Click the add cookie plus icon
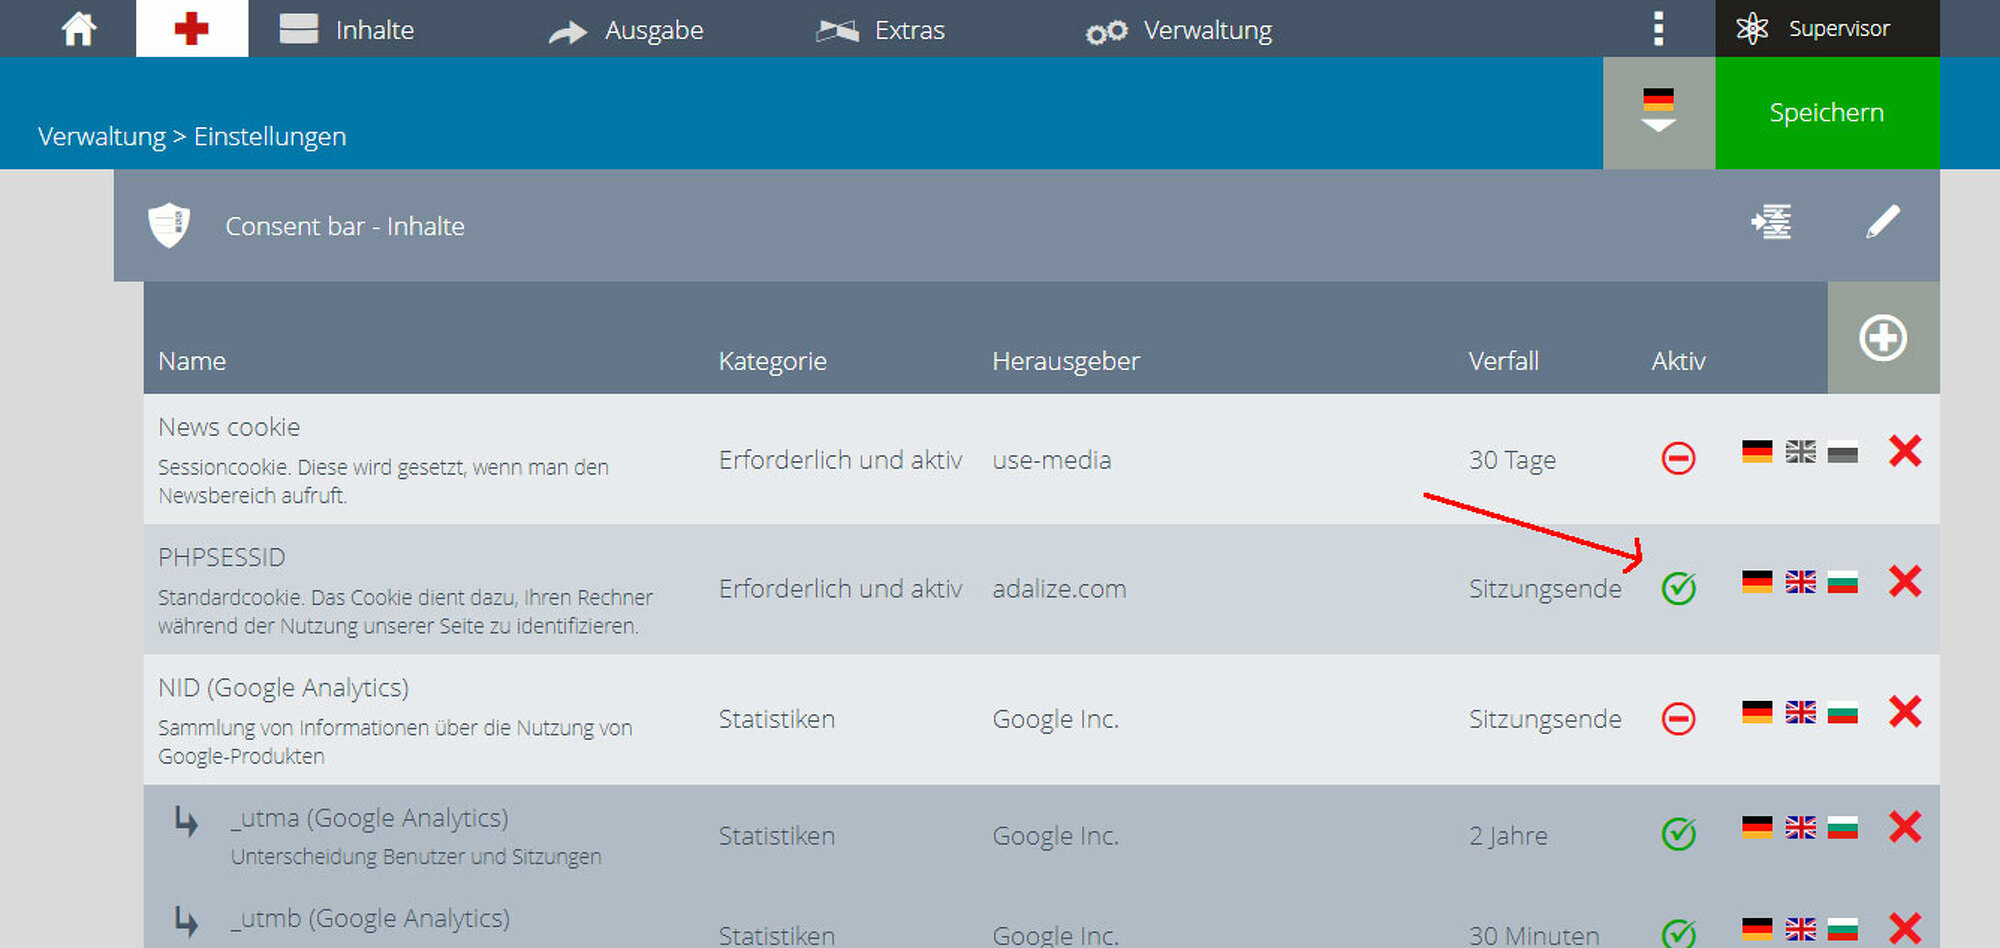2000x948 pixels. [x=1883, y=338]
